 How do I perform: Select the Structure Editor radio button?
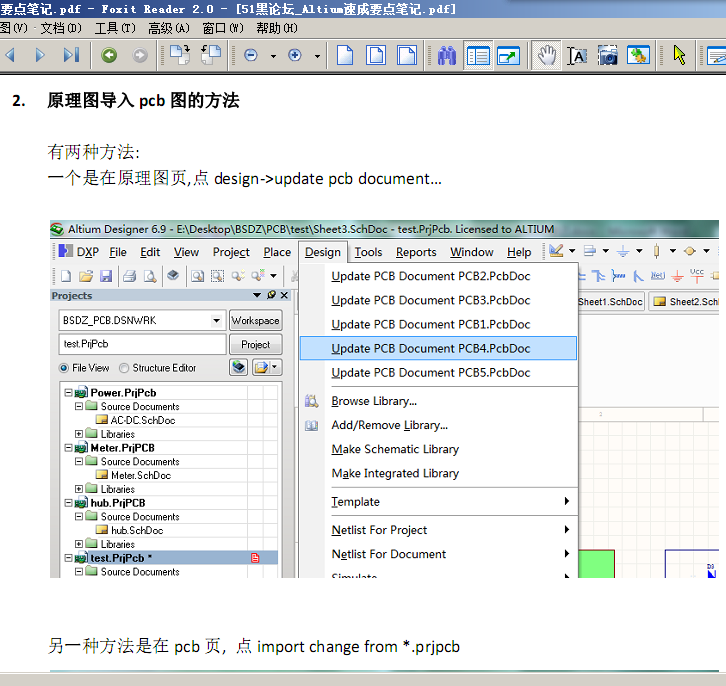124,368
